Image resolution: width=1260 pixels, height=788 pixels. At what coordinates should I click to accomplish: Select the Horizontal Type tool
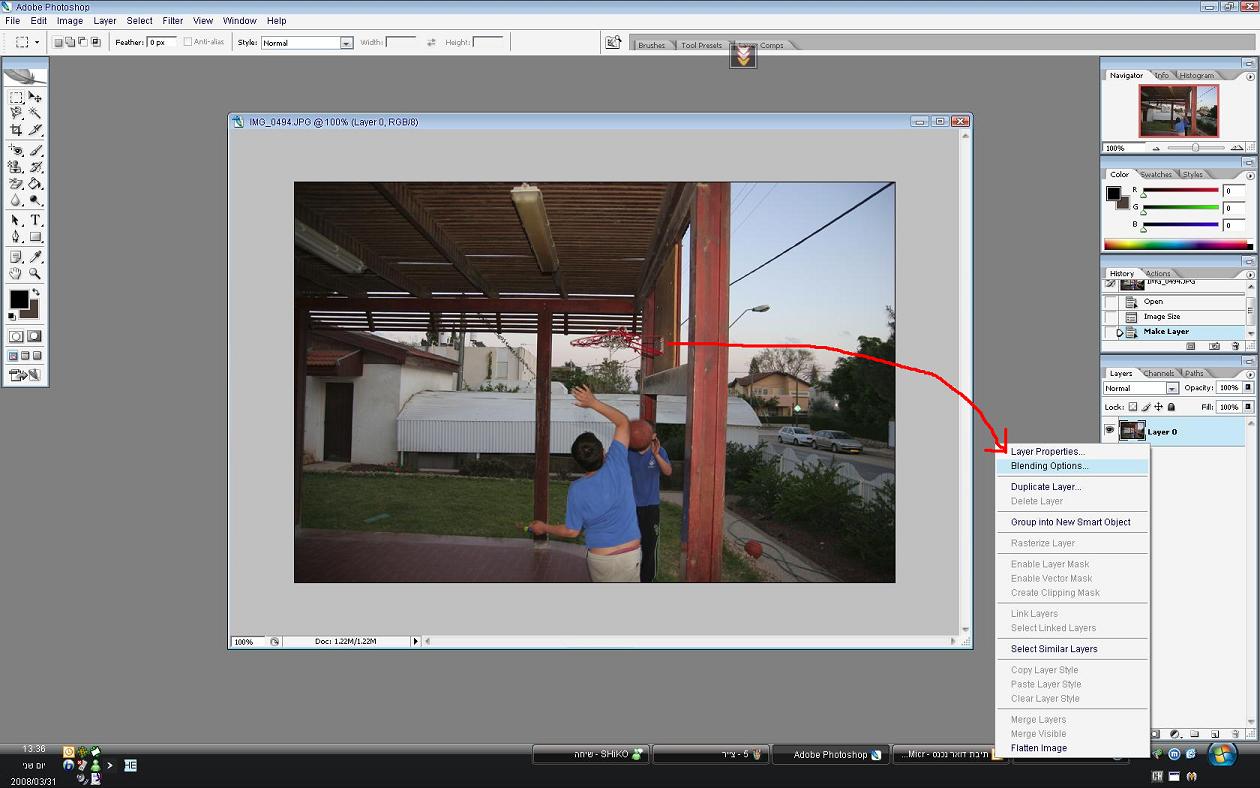click(x=35, y=220)
